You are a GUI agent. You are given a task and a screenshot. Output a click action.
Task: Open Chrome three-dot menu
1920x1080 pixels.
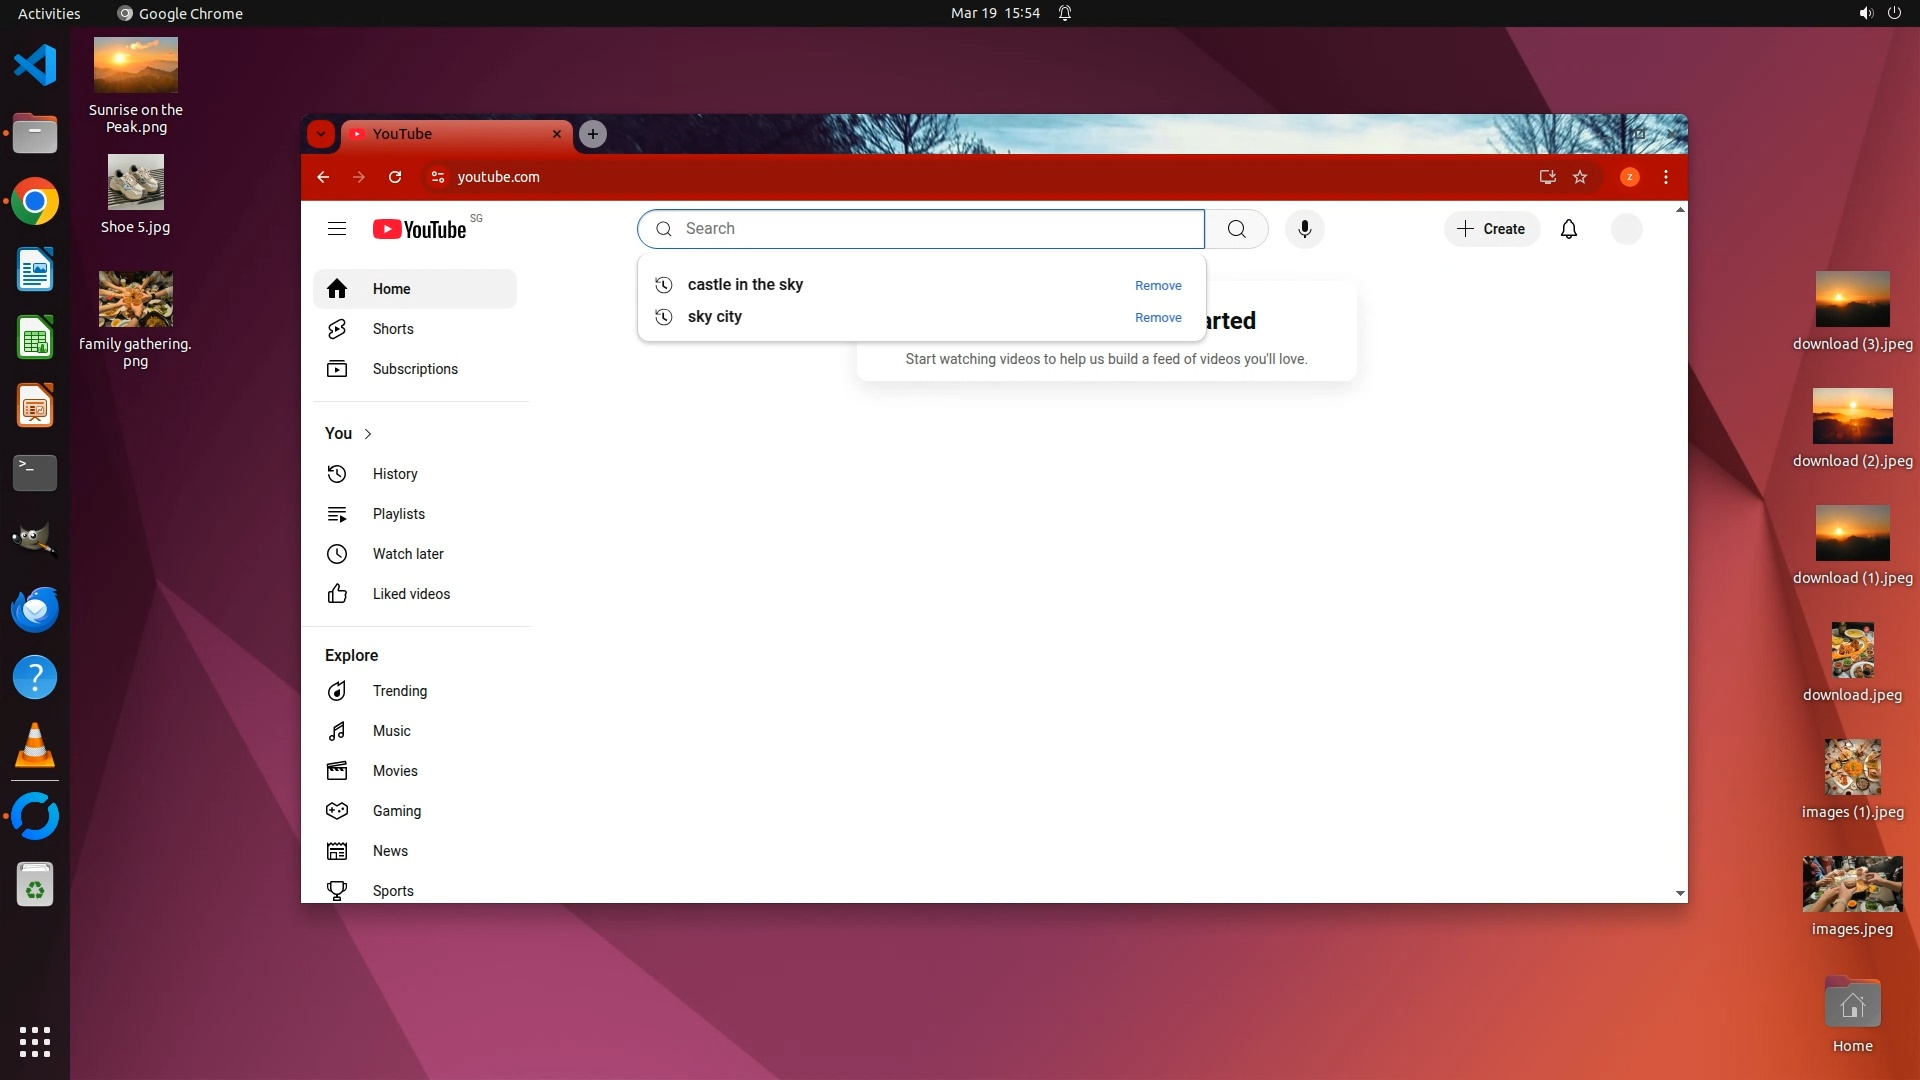(1665, 177)
